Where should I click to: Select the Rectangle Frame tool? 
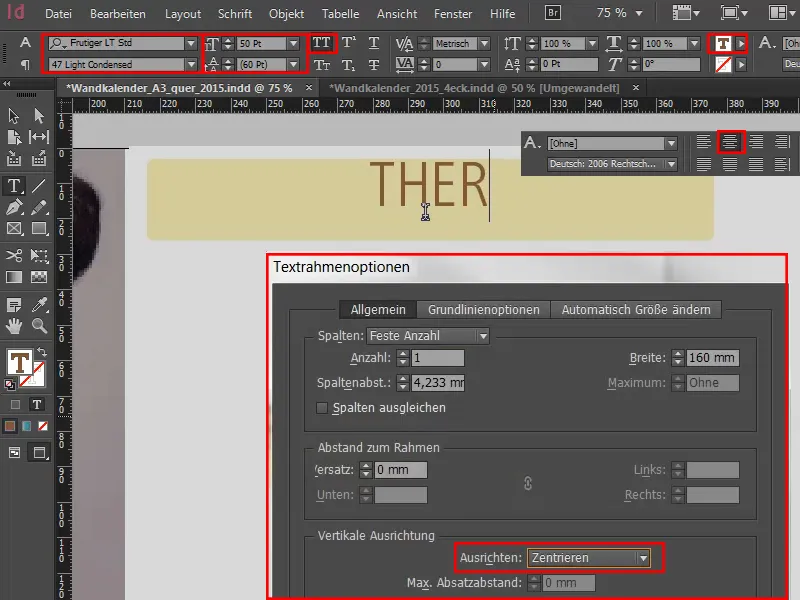coord(14,228)
